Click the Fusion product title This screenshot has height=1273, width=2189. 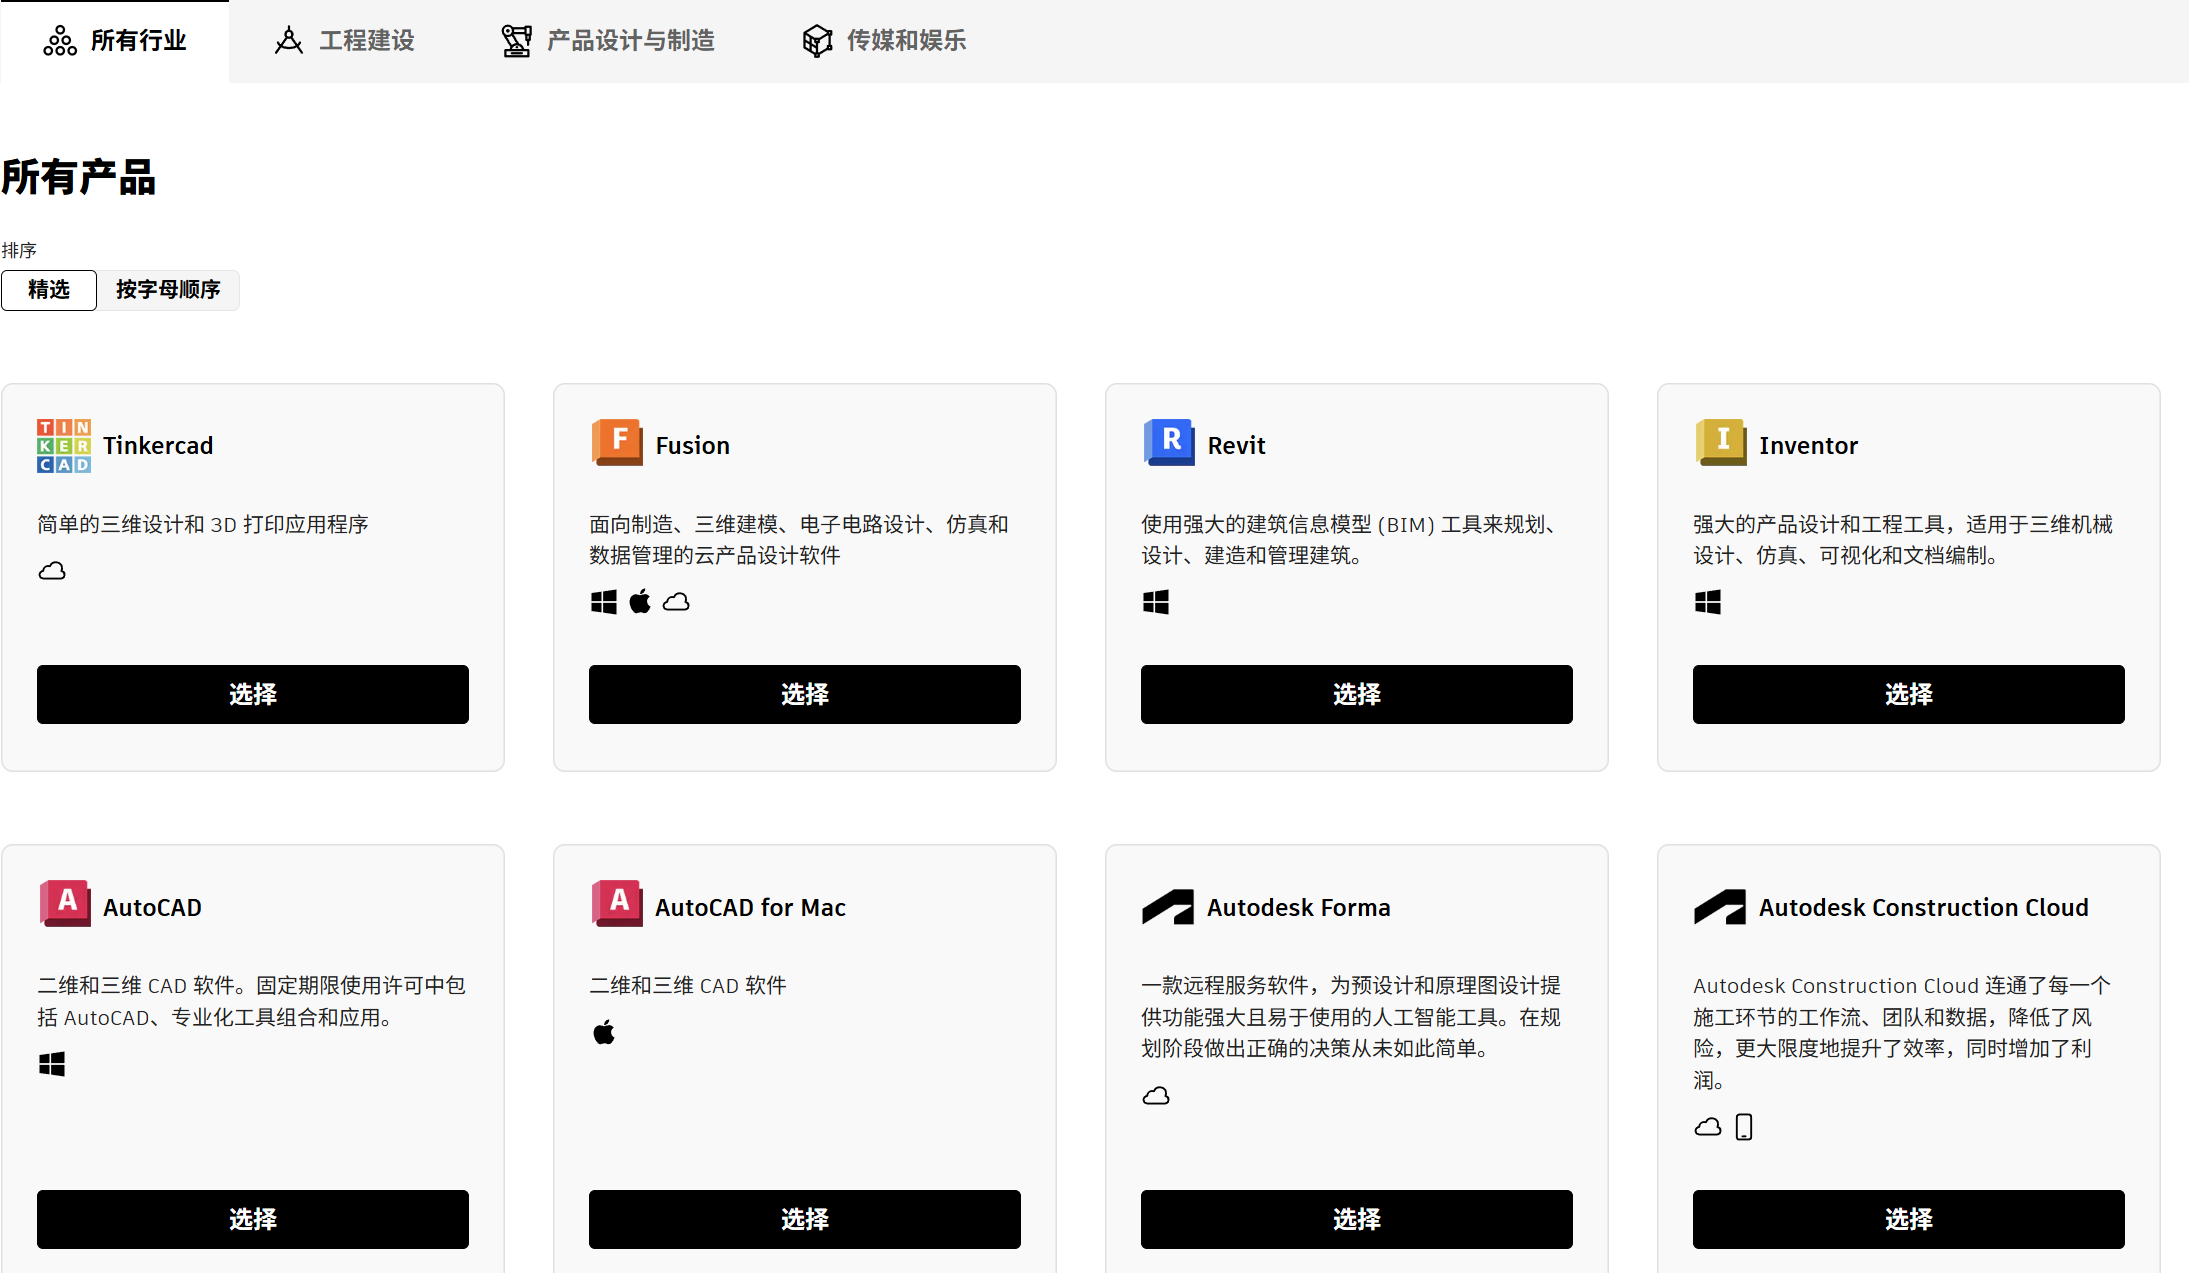[693, 446]
